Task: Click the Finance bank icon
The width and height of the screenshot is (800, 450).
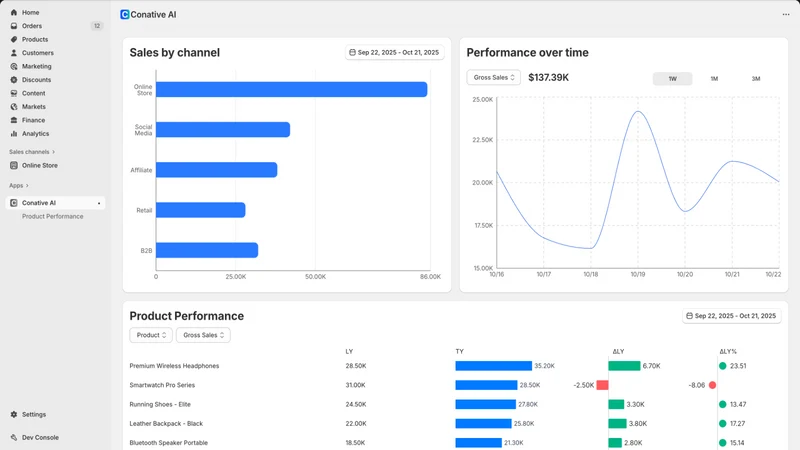Action: tap(14, 120)
